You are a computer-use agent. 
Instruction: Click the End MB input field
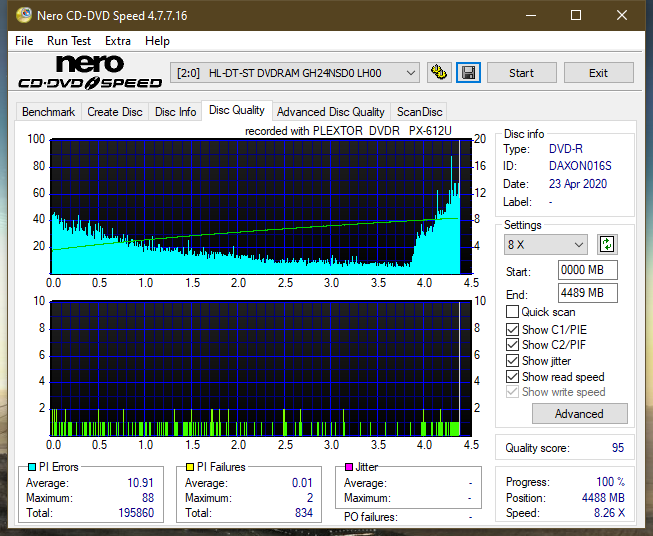587,293
